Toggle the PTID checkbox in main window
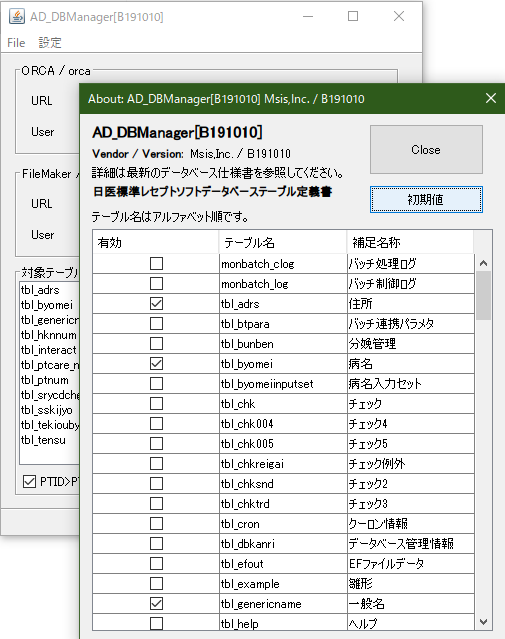The height and width of the screenshot is (639, 505). (x=29, y=482)
